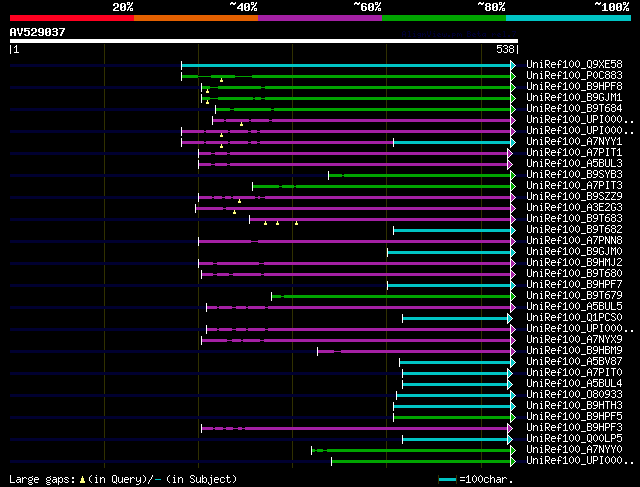
Task: Open the hit UniRef100_B9HBM9
Action: 574,351
